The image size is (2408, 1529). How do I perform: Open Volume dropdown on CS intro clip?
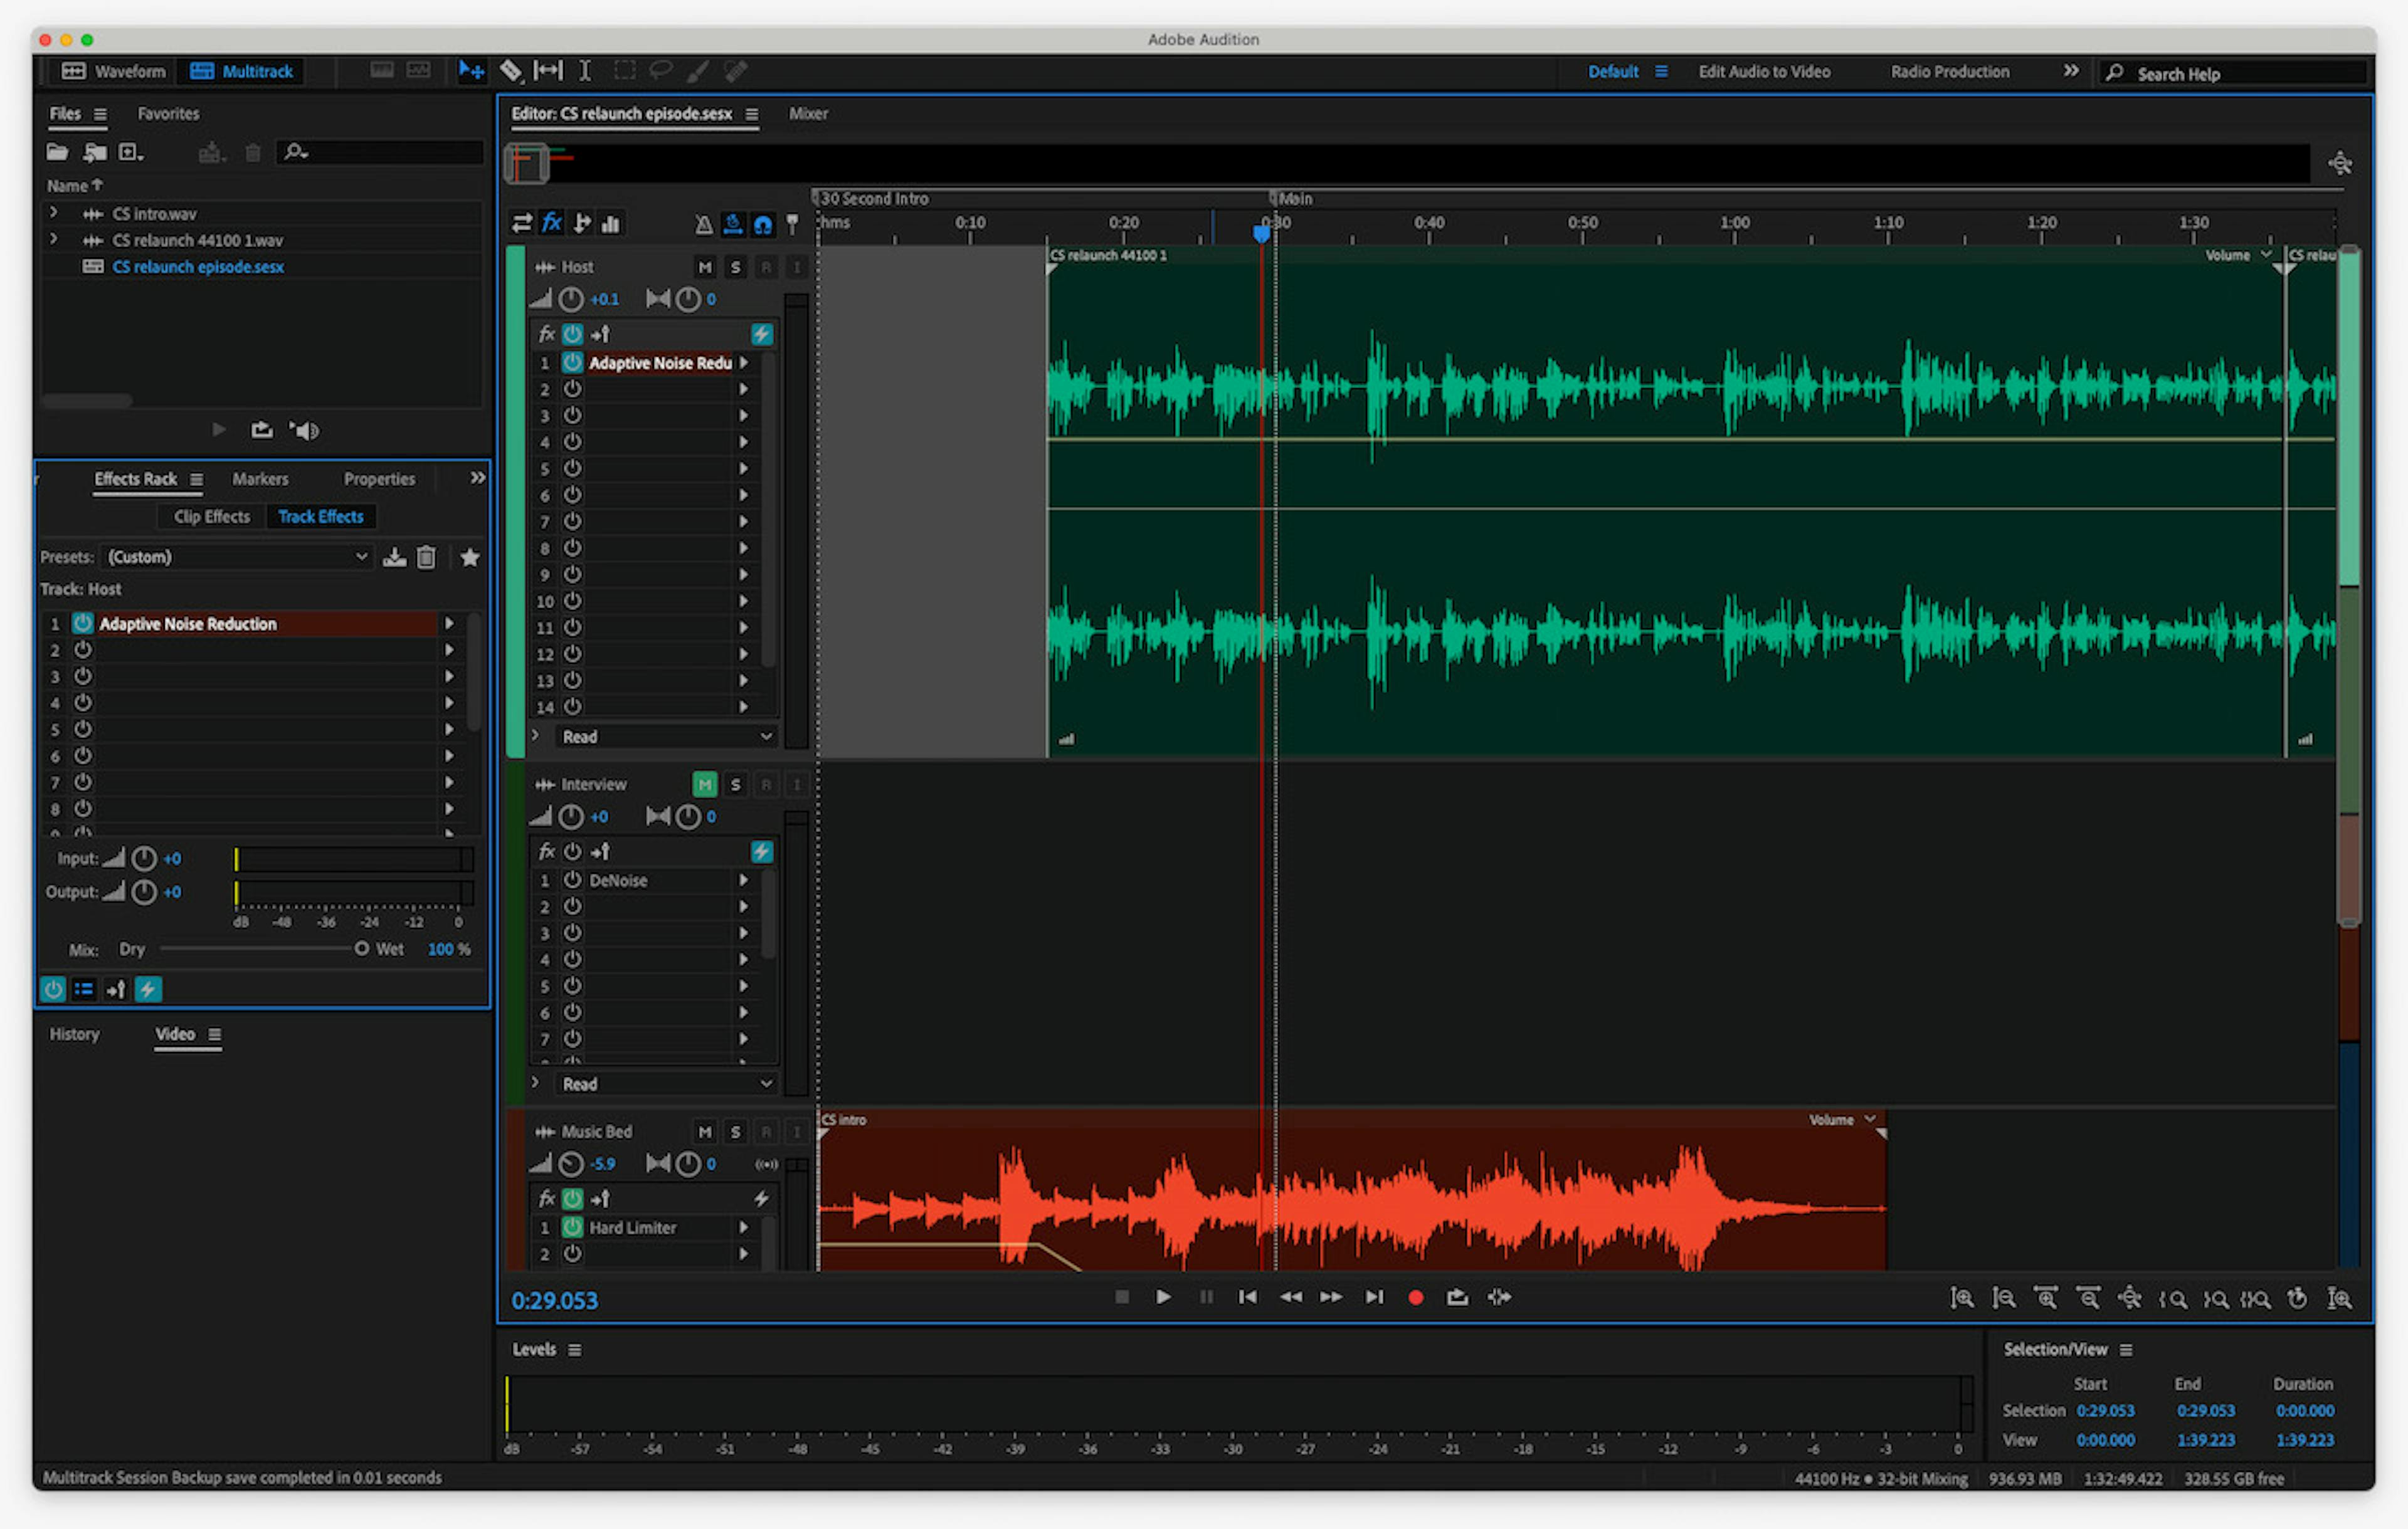click(1869, 1119)
